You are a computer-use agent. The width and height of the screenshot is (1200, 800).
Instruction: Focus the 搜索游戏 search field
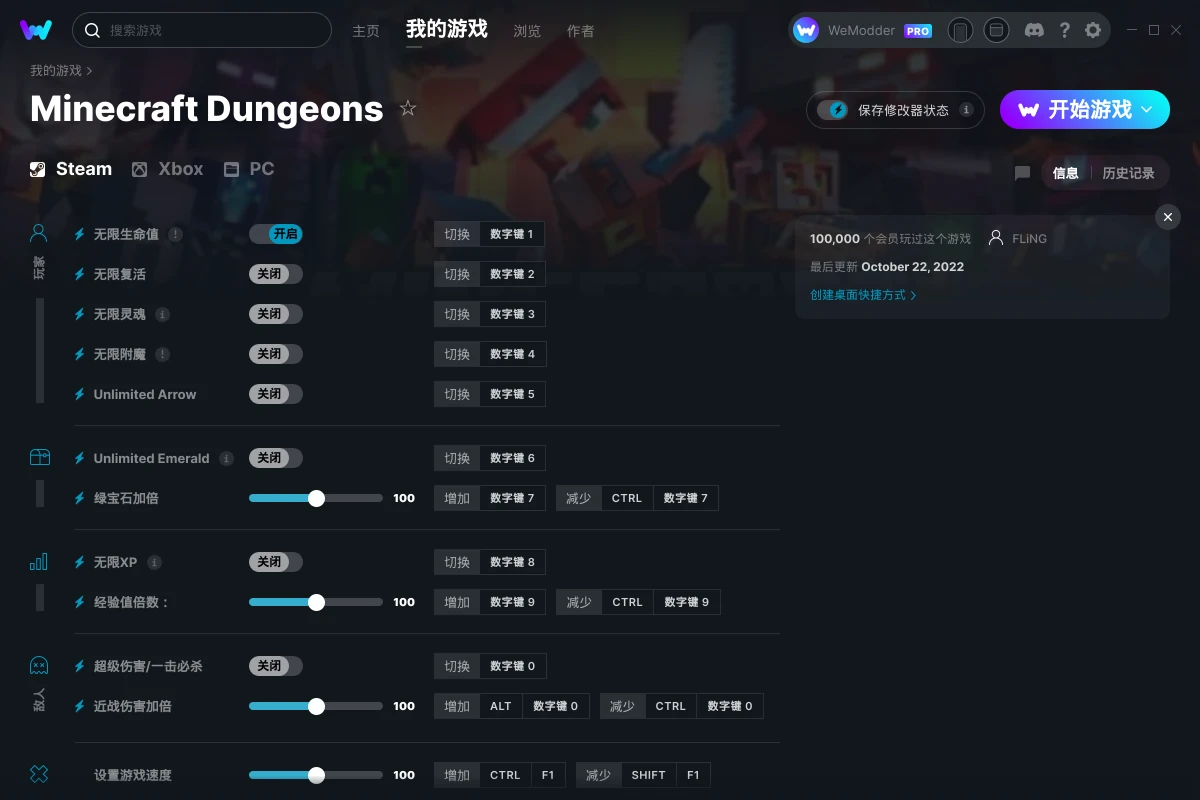click(202, 30)
